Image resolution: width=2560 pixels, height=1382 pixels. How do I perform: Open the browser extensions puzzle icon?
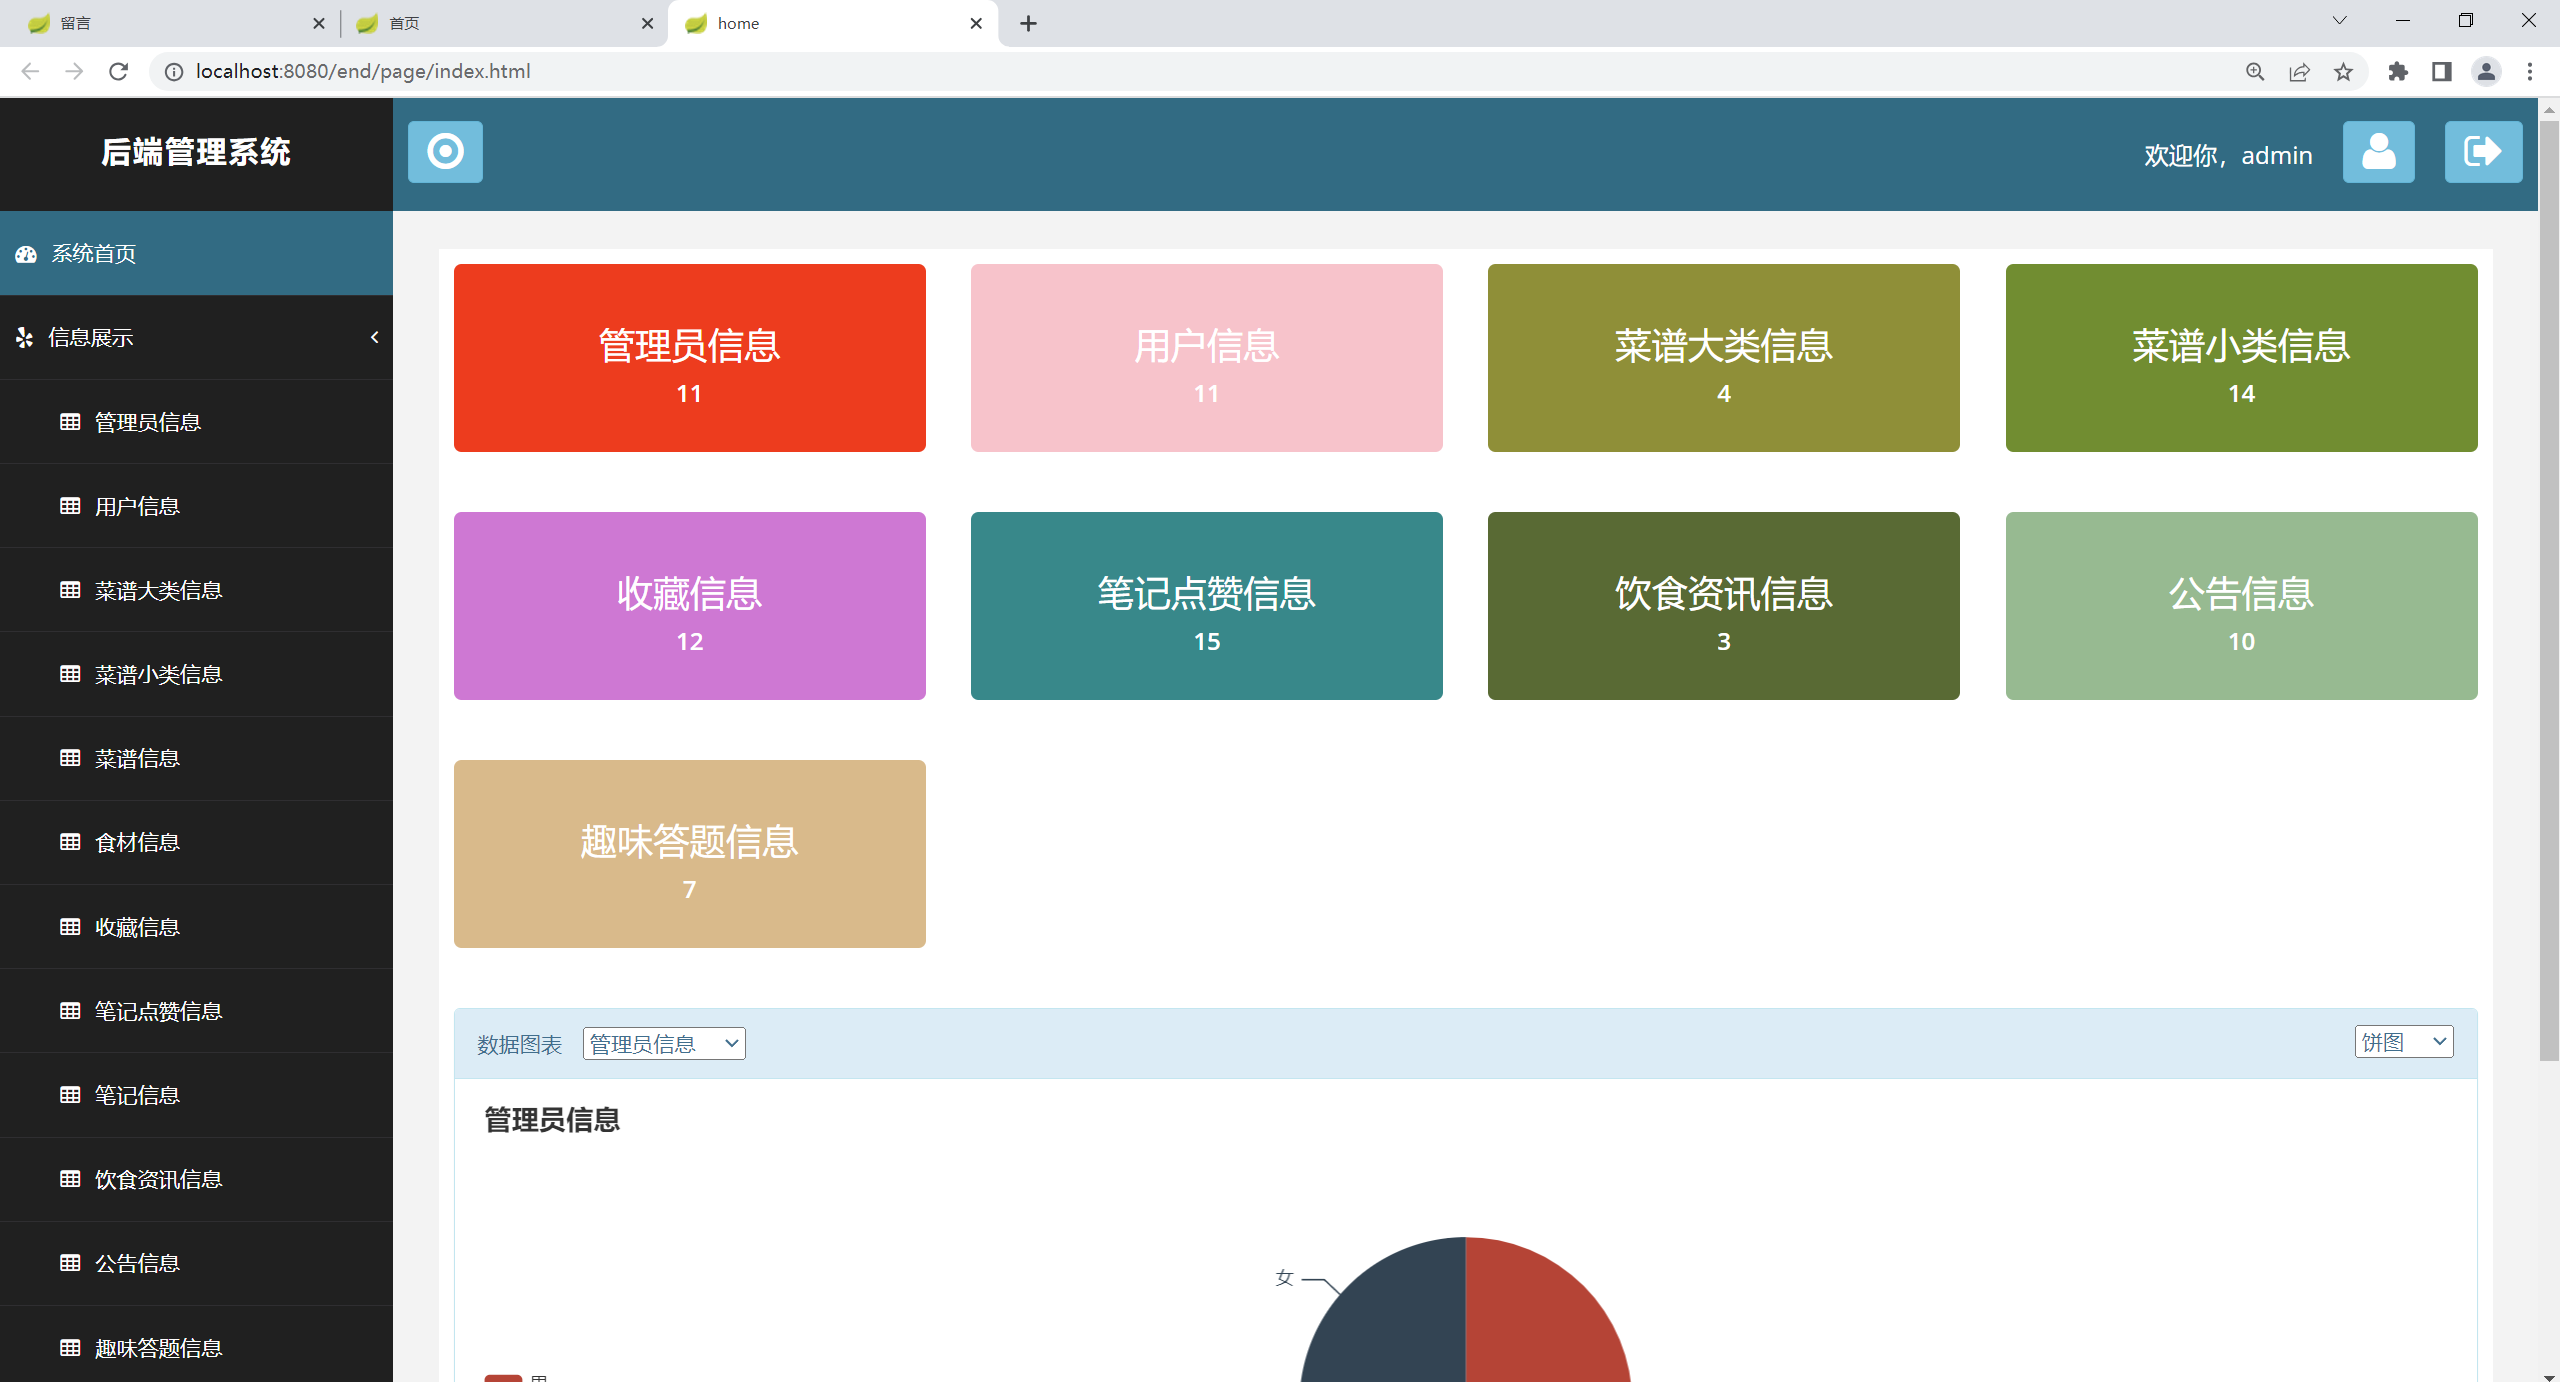(2398, 71)
